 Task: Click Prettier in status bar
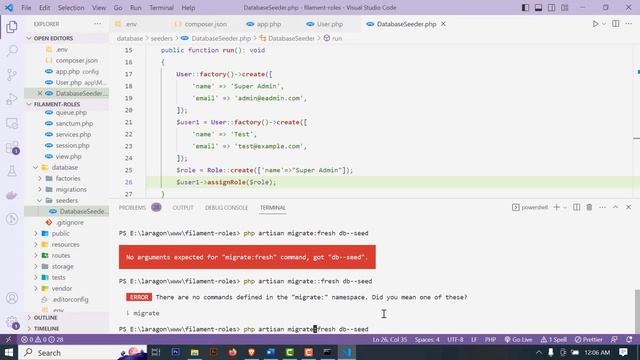(589, 340)
